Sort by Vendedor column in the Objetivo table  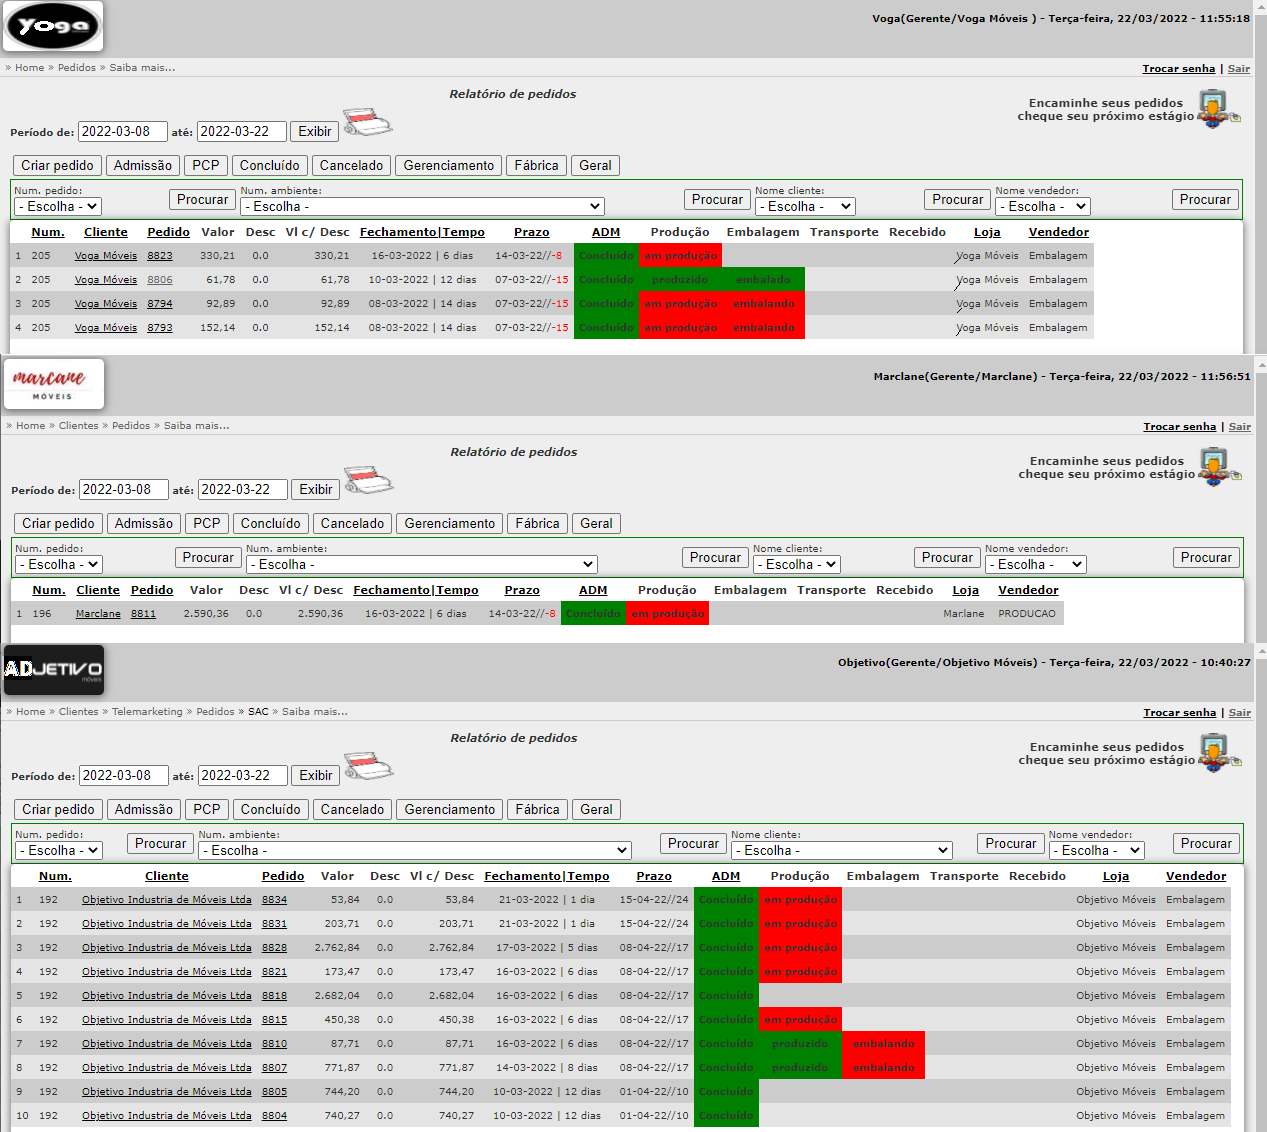(x=1196, y=876)
